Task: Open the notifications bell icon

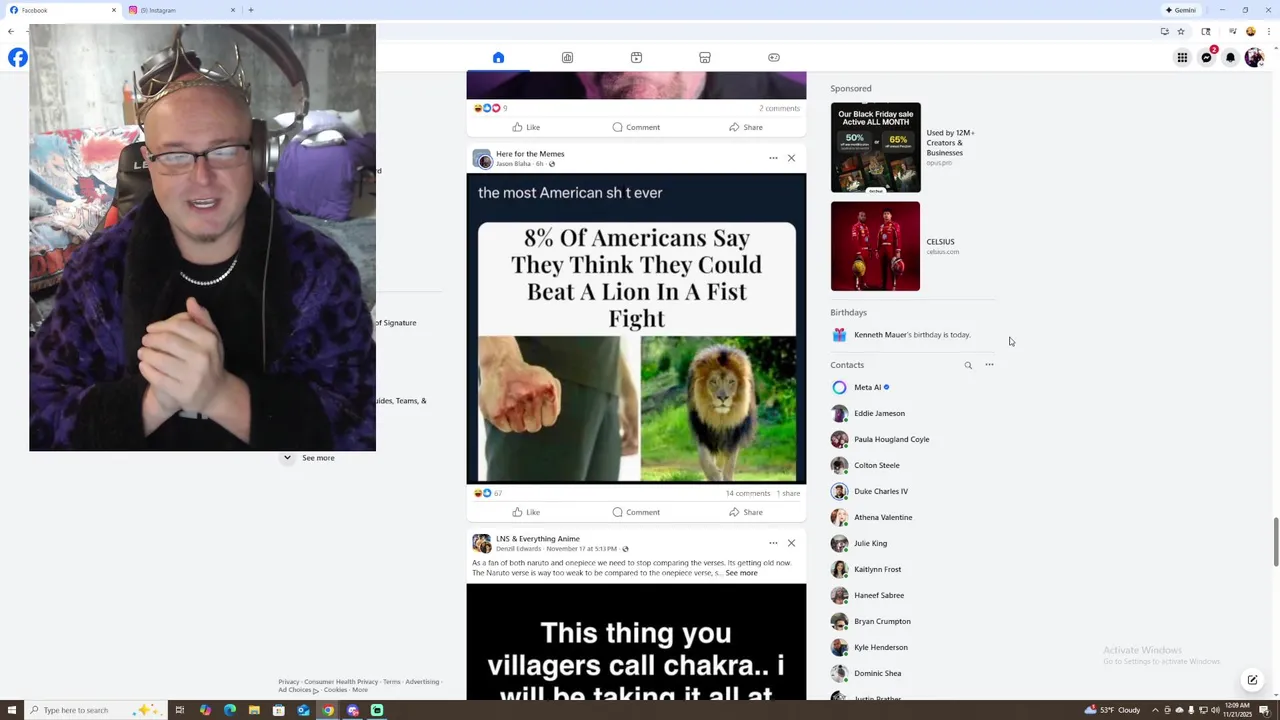Action: (1230, 58)
